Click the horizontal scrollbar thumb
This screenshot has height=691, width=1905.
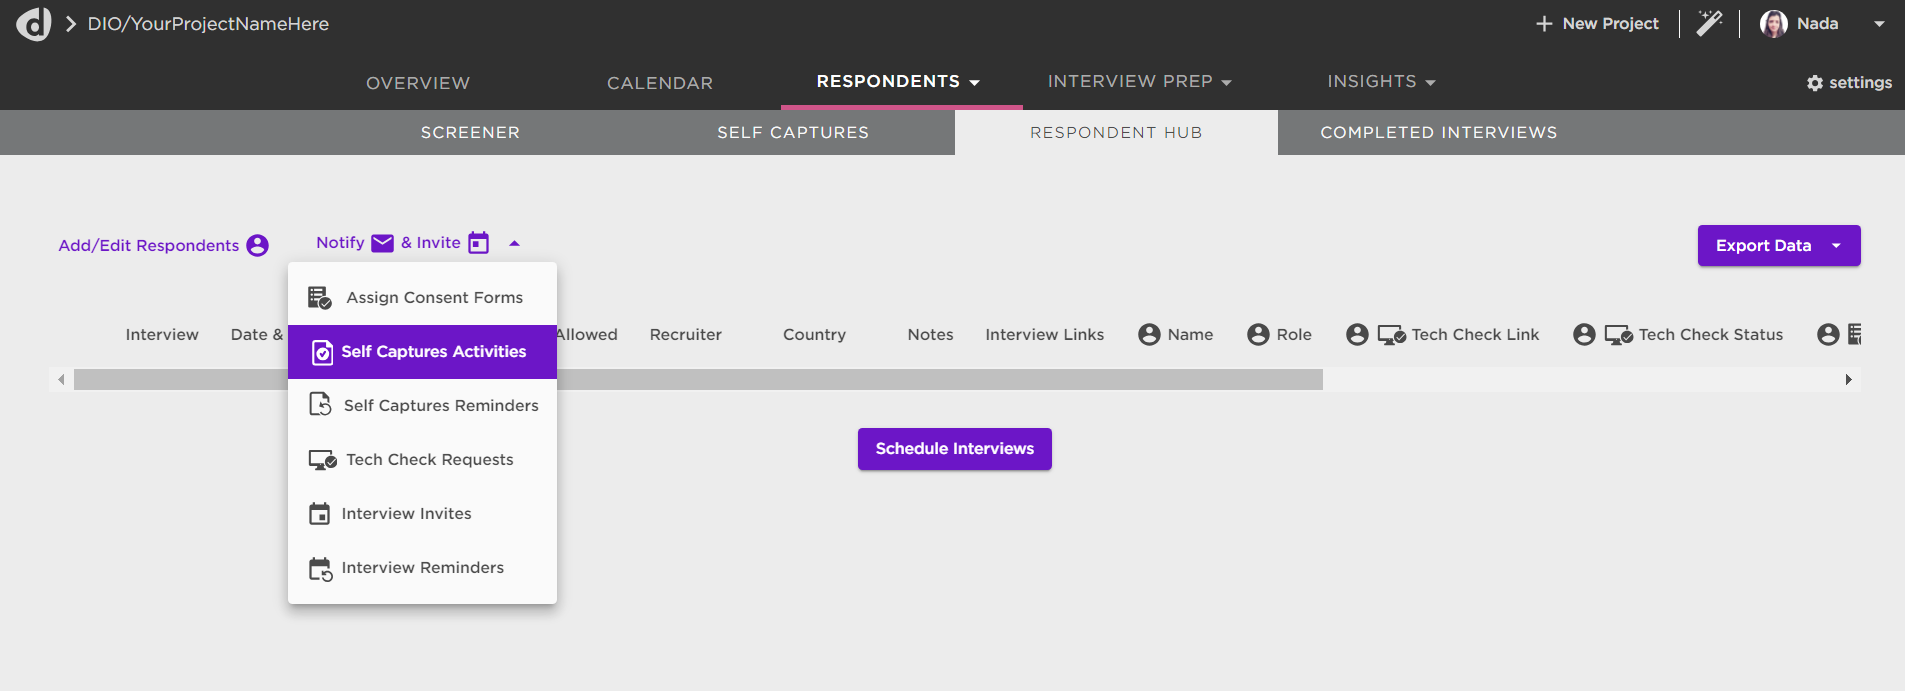(x=698, y=380)
